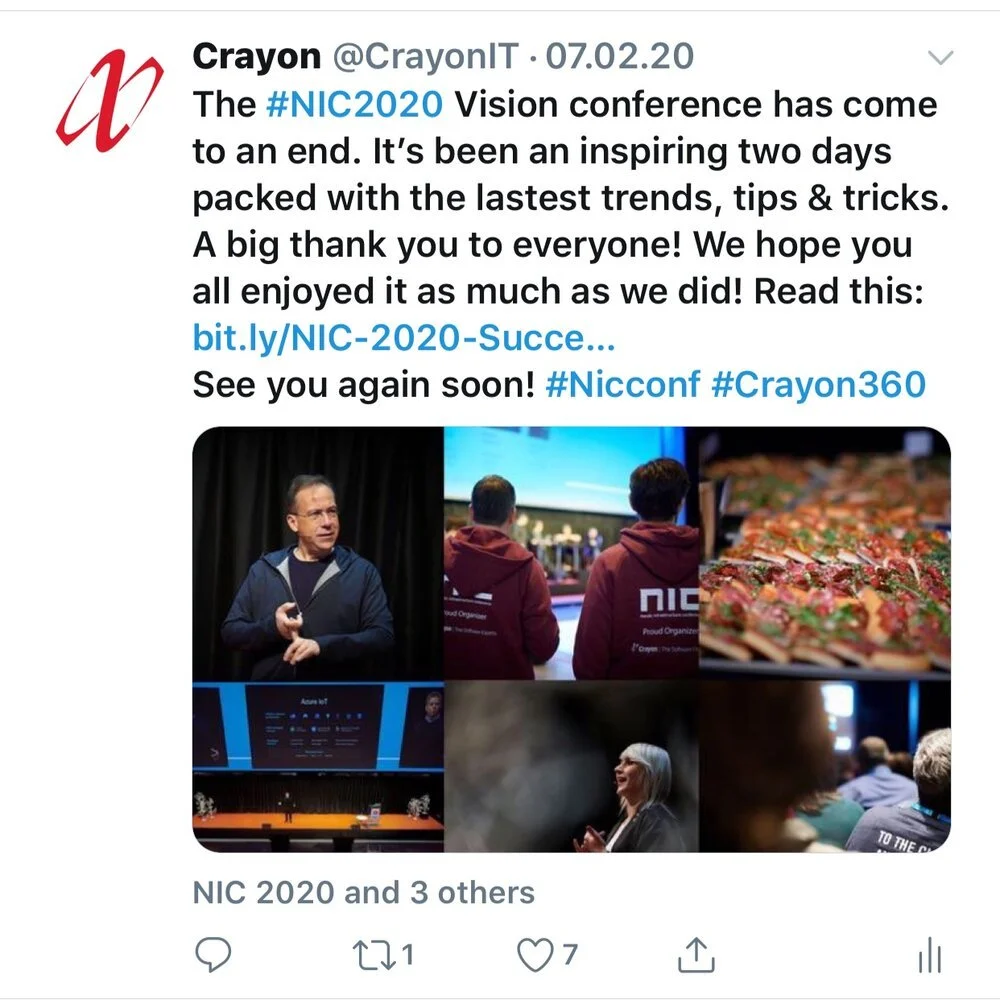The image size is (1000, 1000).
Task: Open the food platter photo
Action: [825, 553]
